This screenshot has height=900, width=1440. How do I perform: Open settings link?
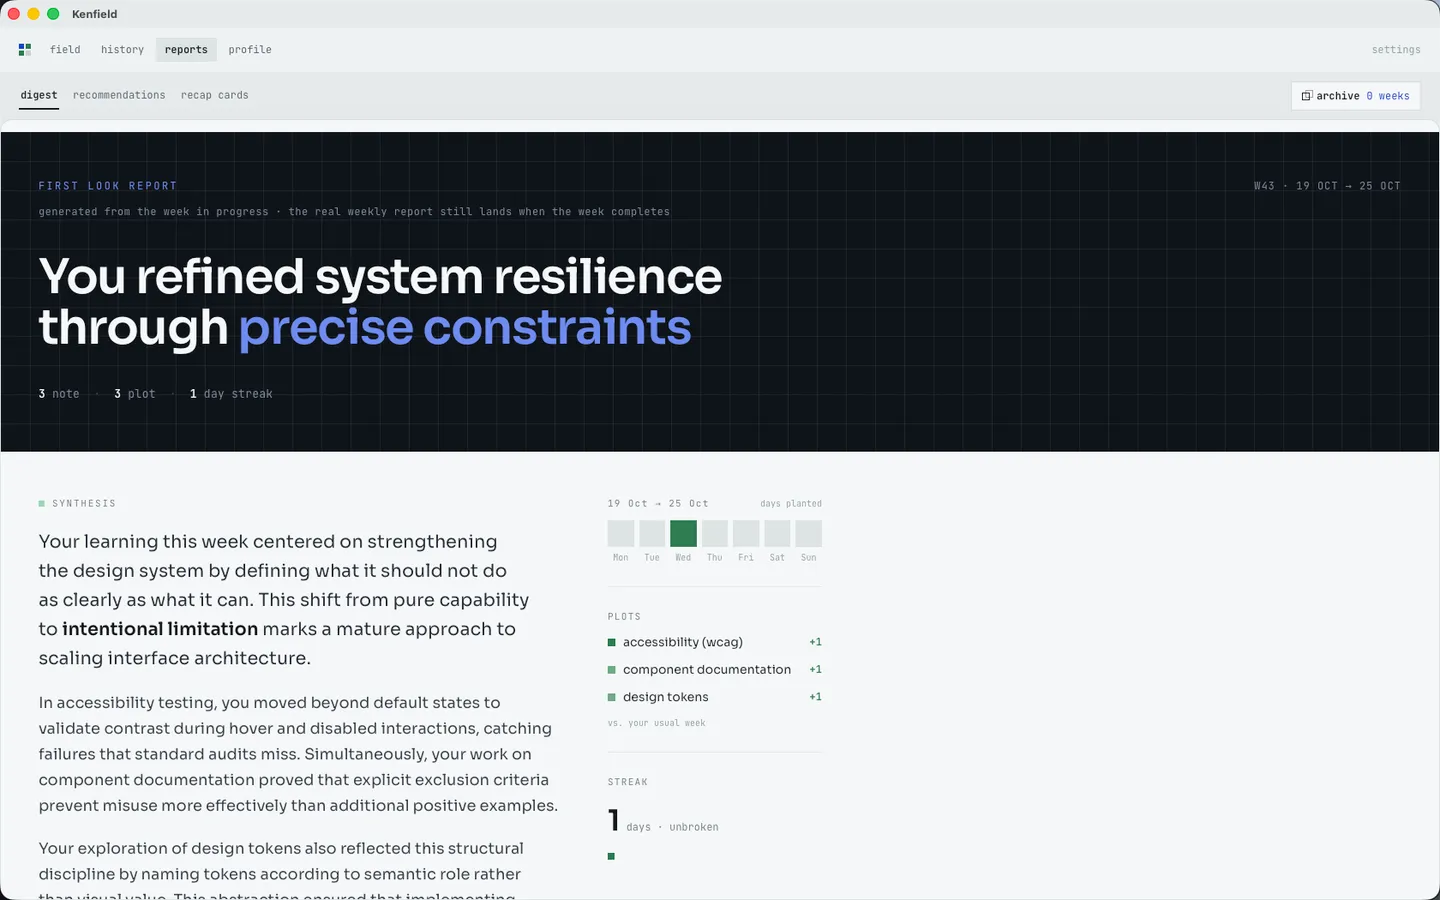pos(1396,49)
